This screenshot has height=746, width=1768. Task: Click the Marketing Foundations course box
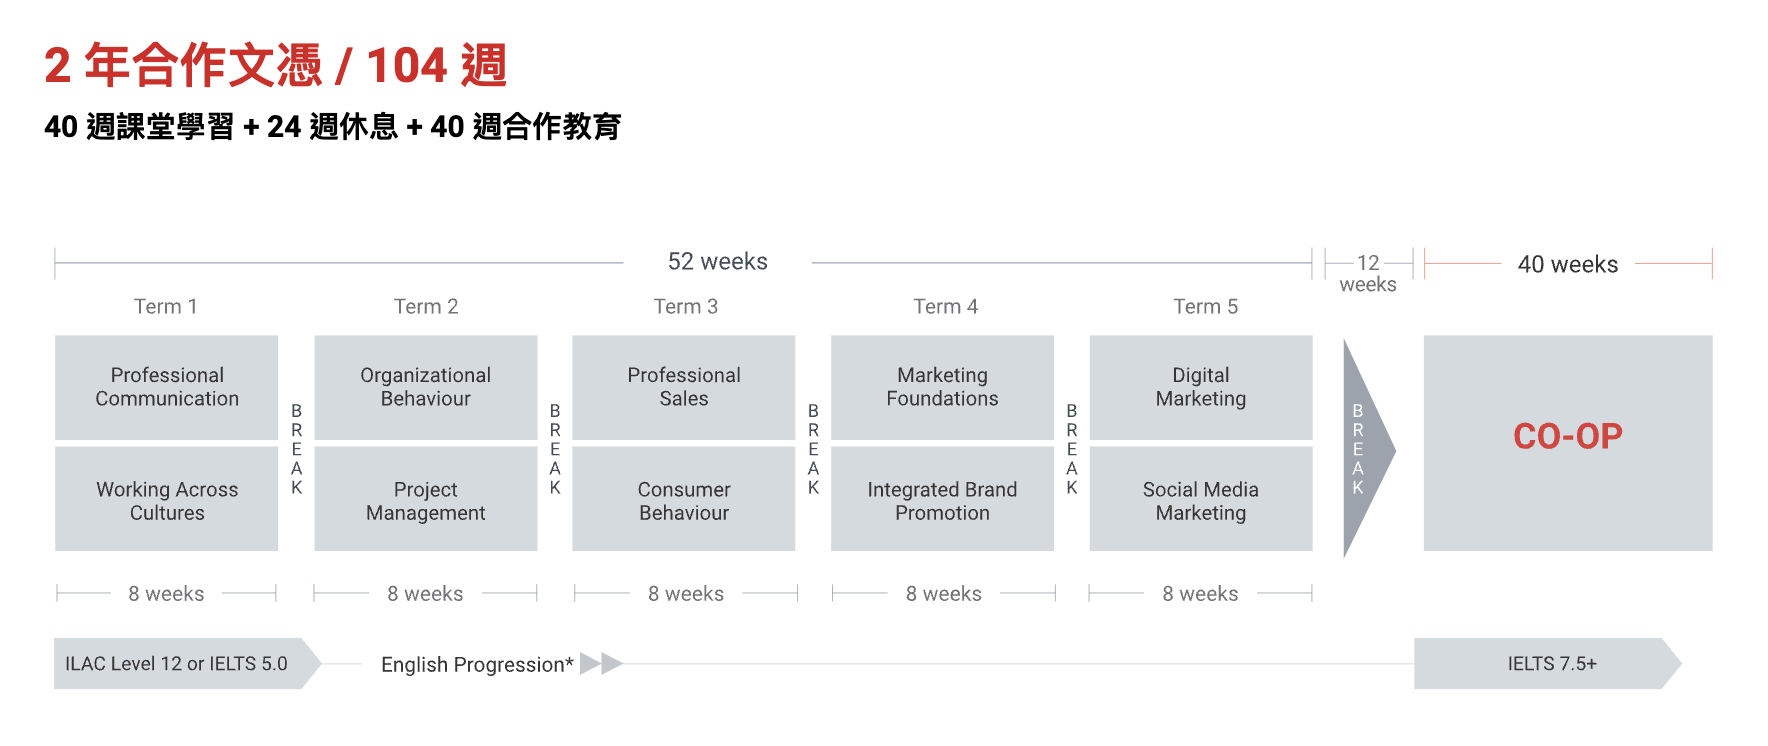click(942, 387)
